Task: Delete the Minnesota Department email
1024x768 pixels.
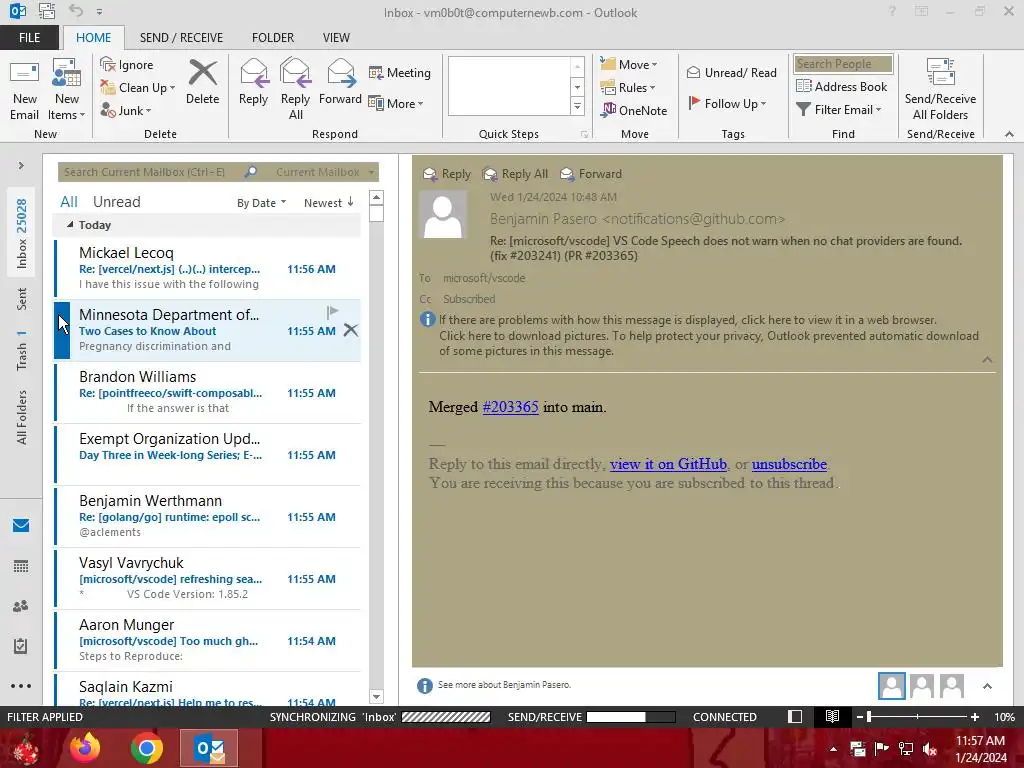Action: coord(351,330)
